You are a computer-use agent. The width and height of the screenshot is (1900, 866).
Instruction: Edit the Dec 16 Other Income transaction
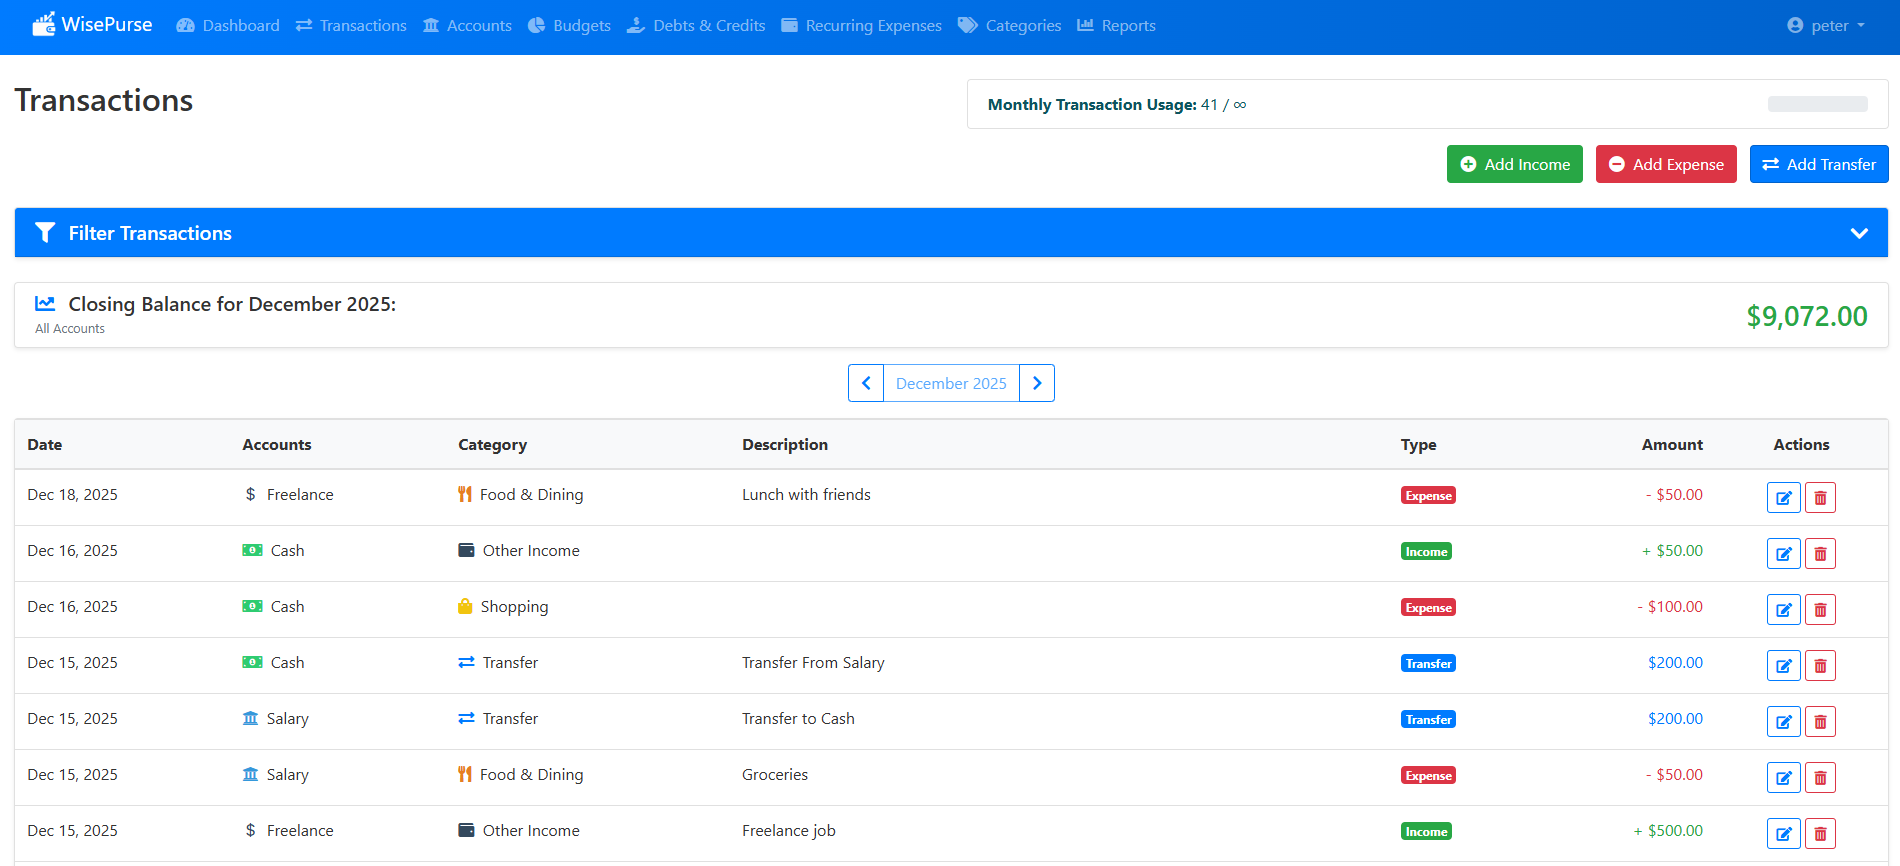point(1783,553)
